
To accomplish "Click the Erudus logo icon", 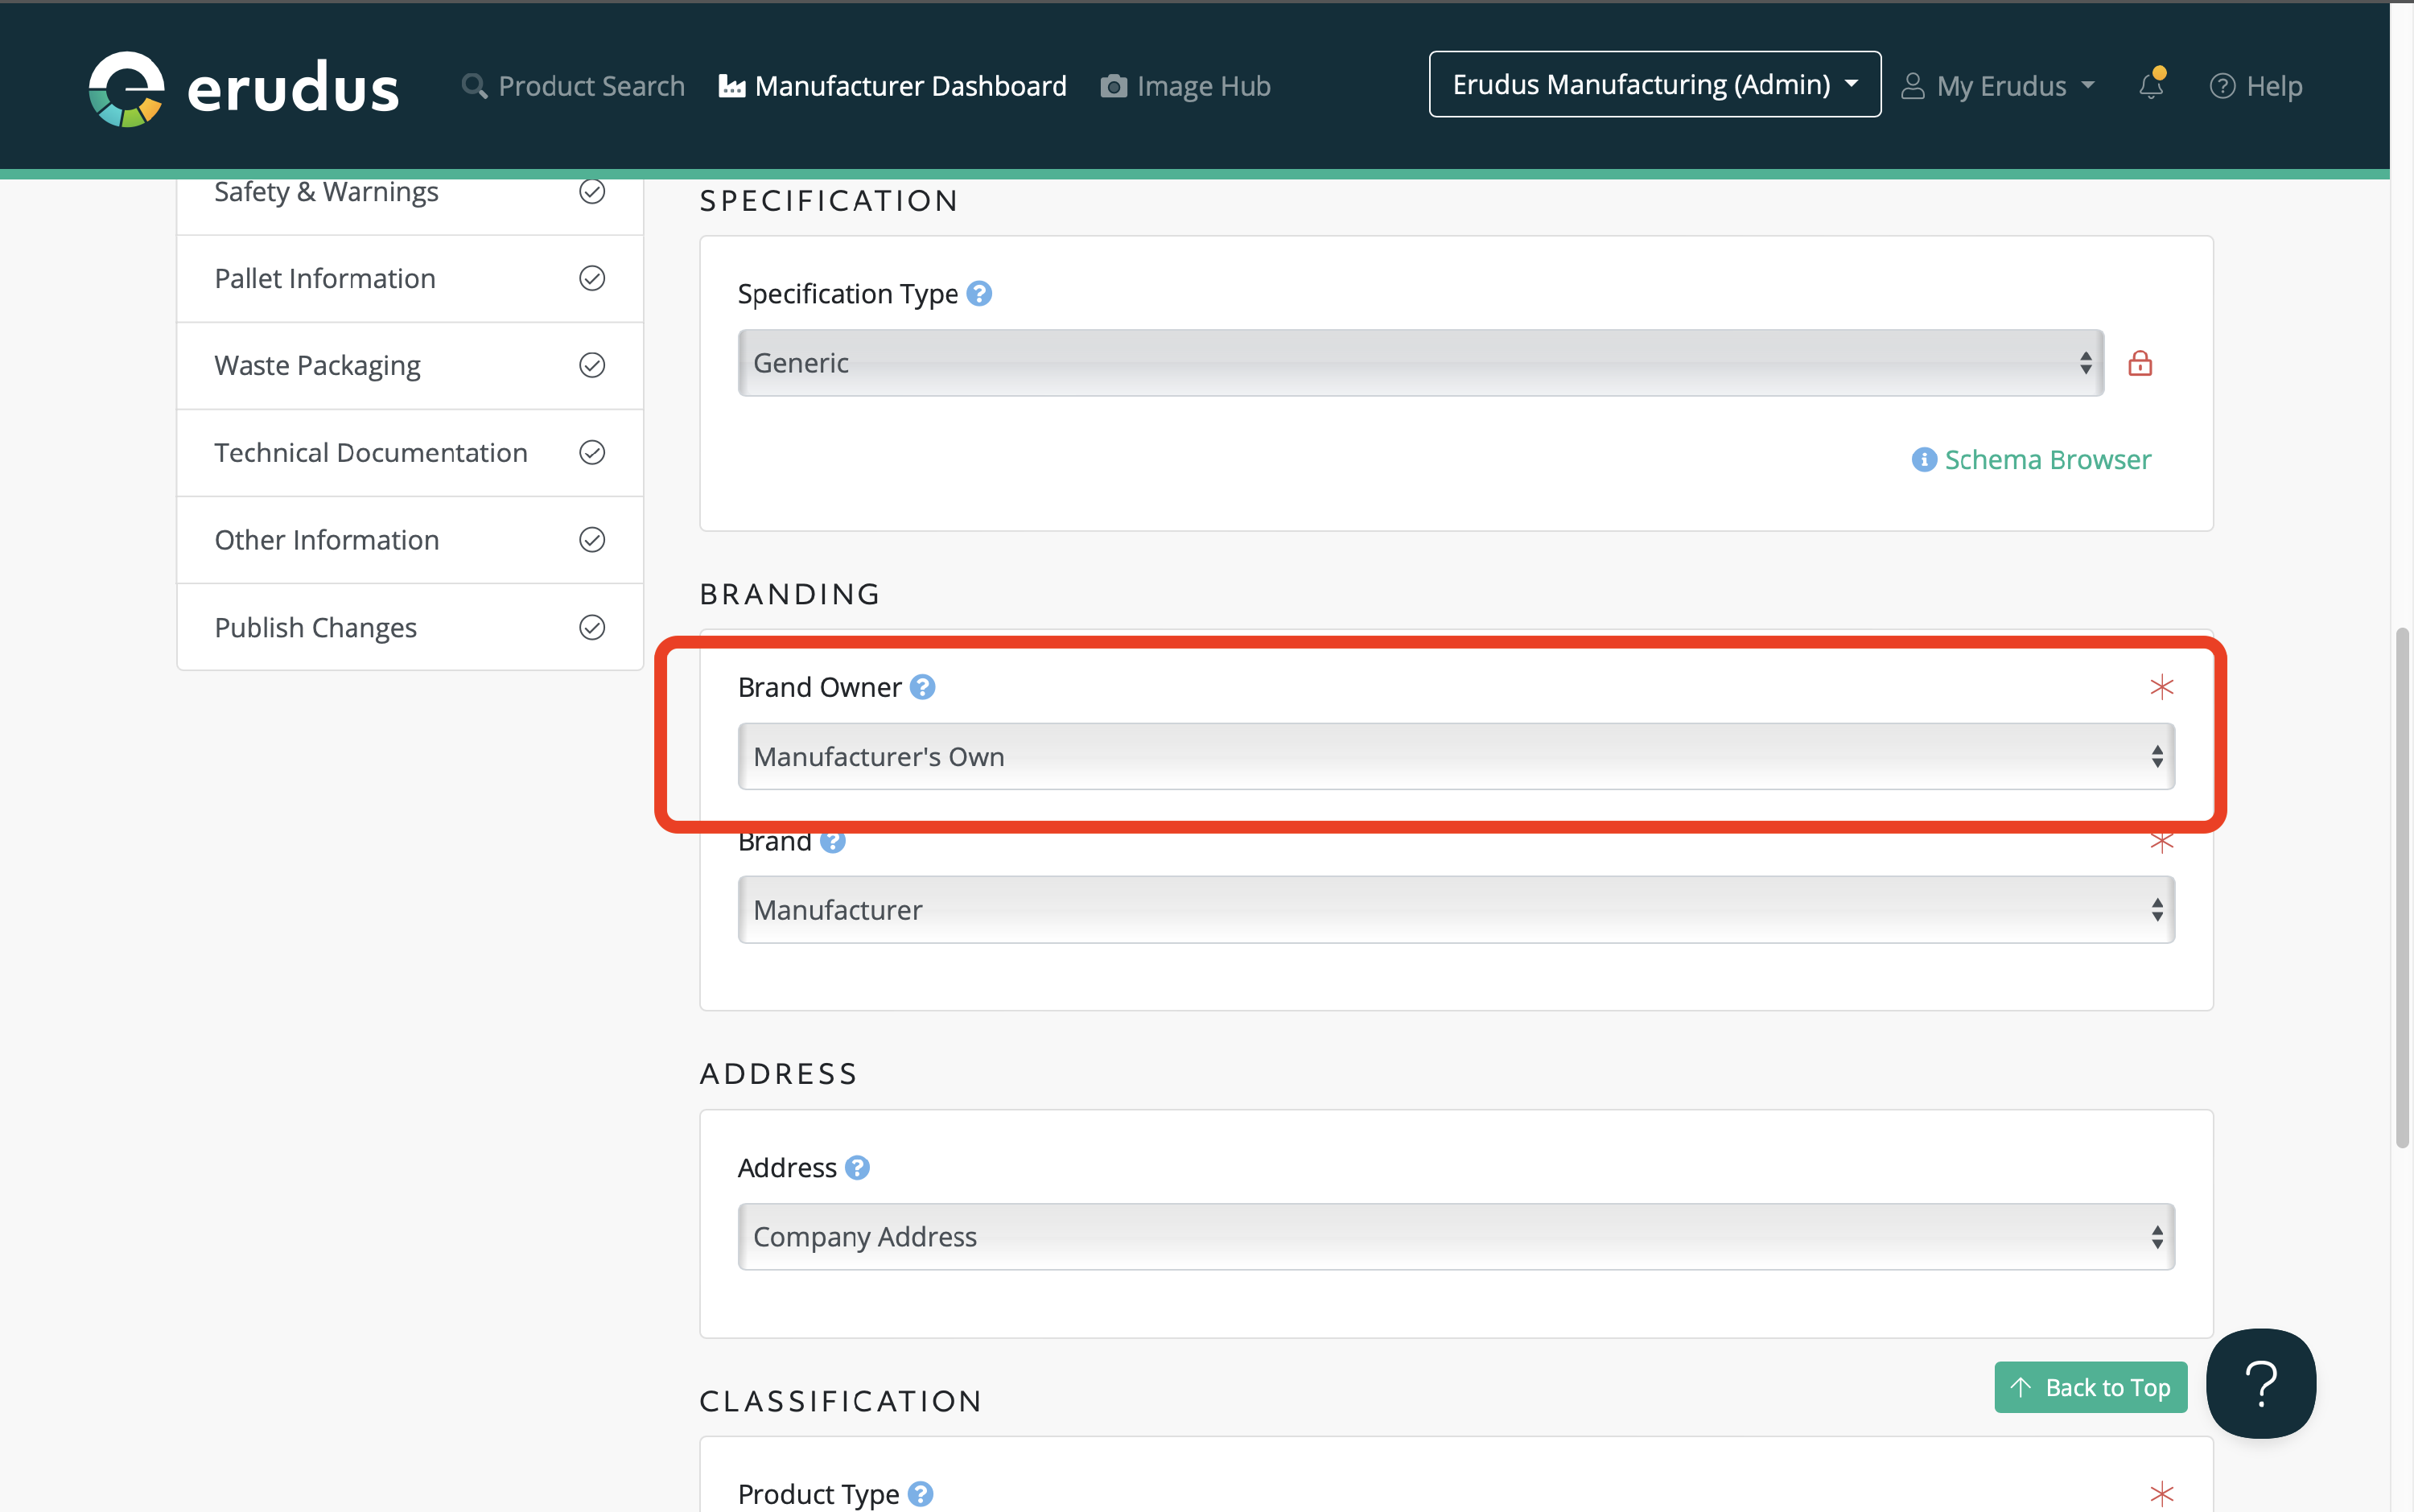I will 126,88.
